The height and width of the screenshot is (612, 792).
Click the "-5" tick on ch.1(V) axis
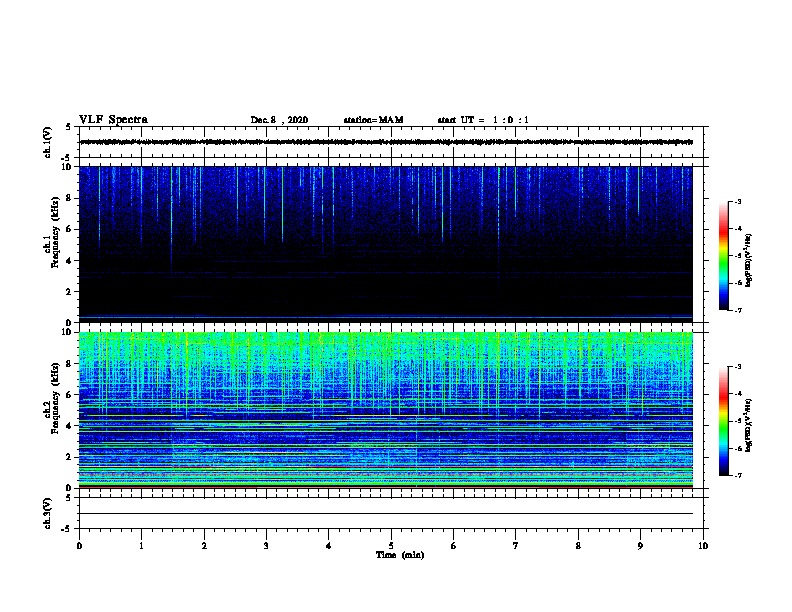(x=67, y=158)
